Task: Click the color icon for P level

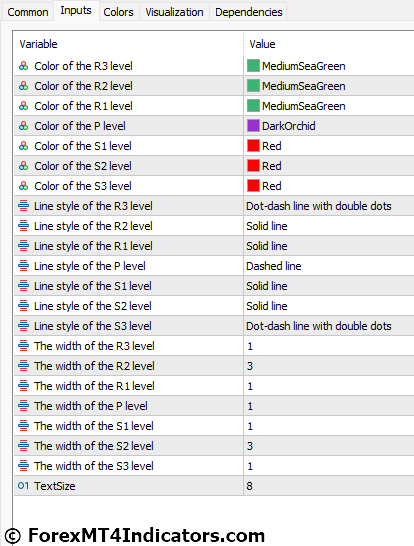Action: (x=24, y=126)
